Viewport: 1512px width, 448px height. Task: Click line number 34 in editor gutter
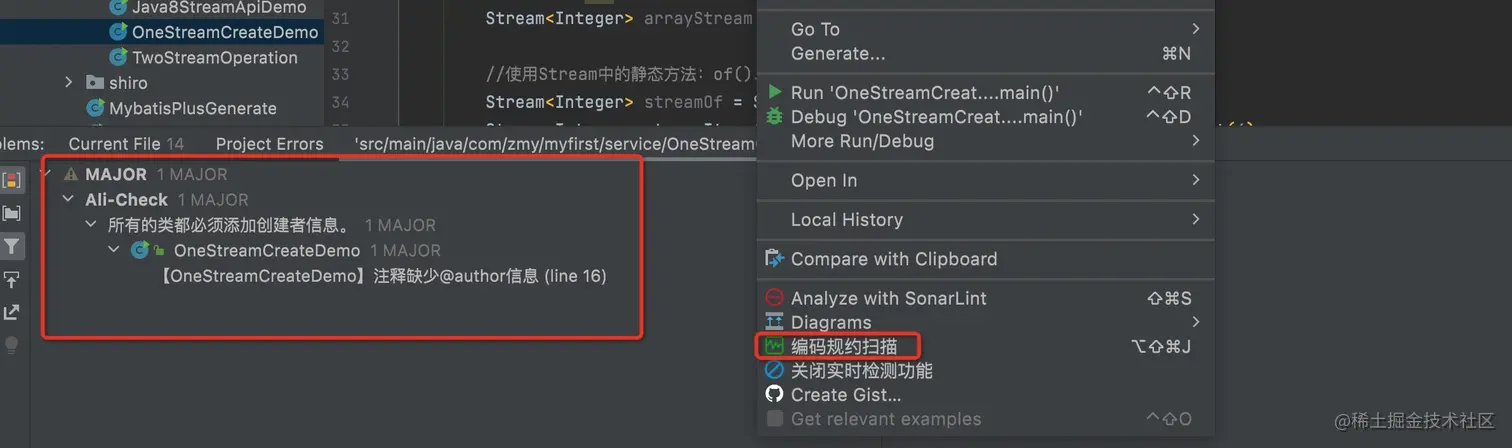340,102
